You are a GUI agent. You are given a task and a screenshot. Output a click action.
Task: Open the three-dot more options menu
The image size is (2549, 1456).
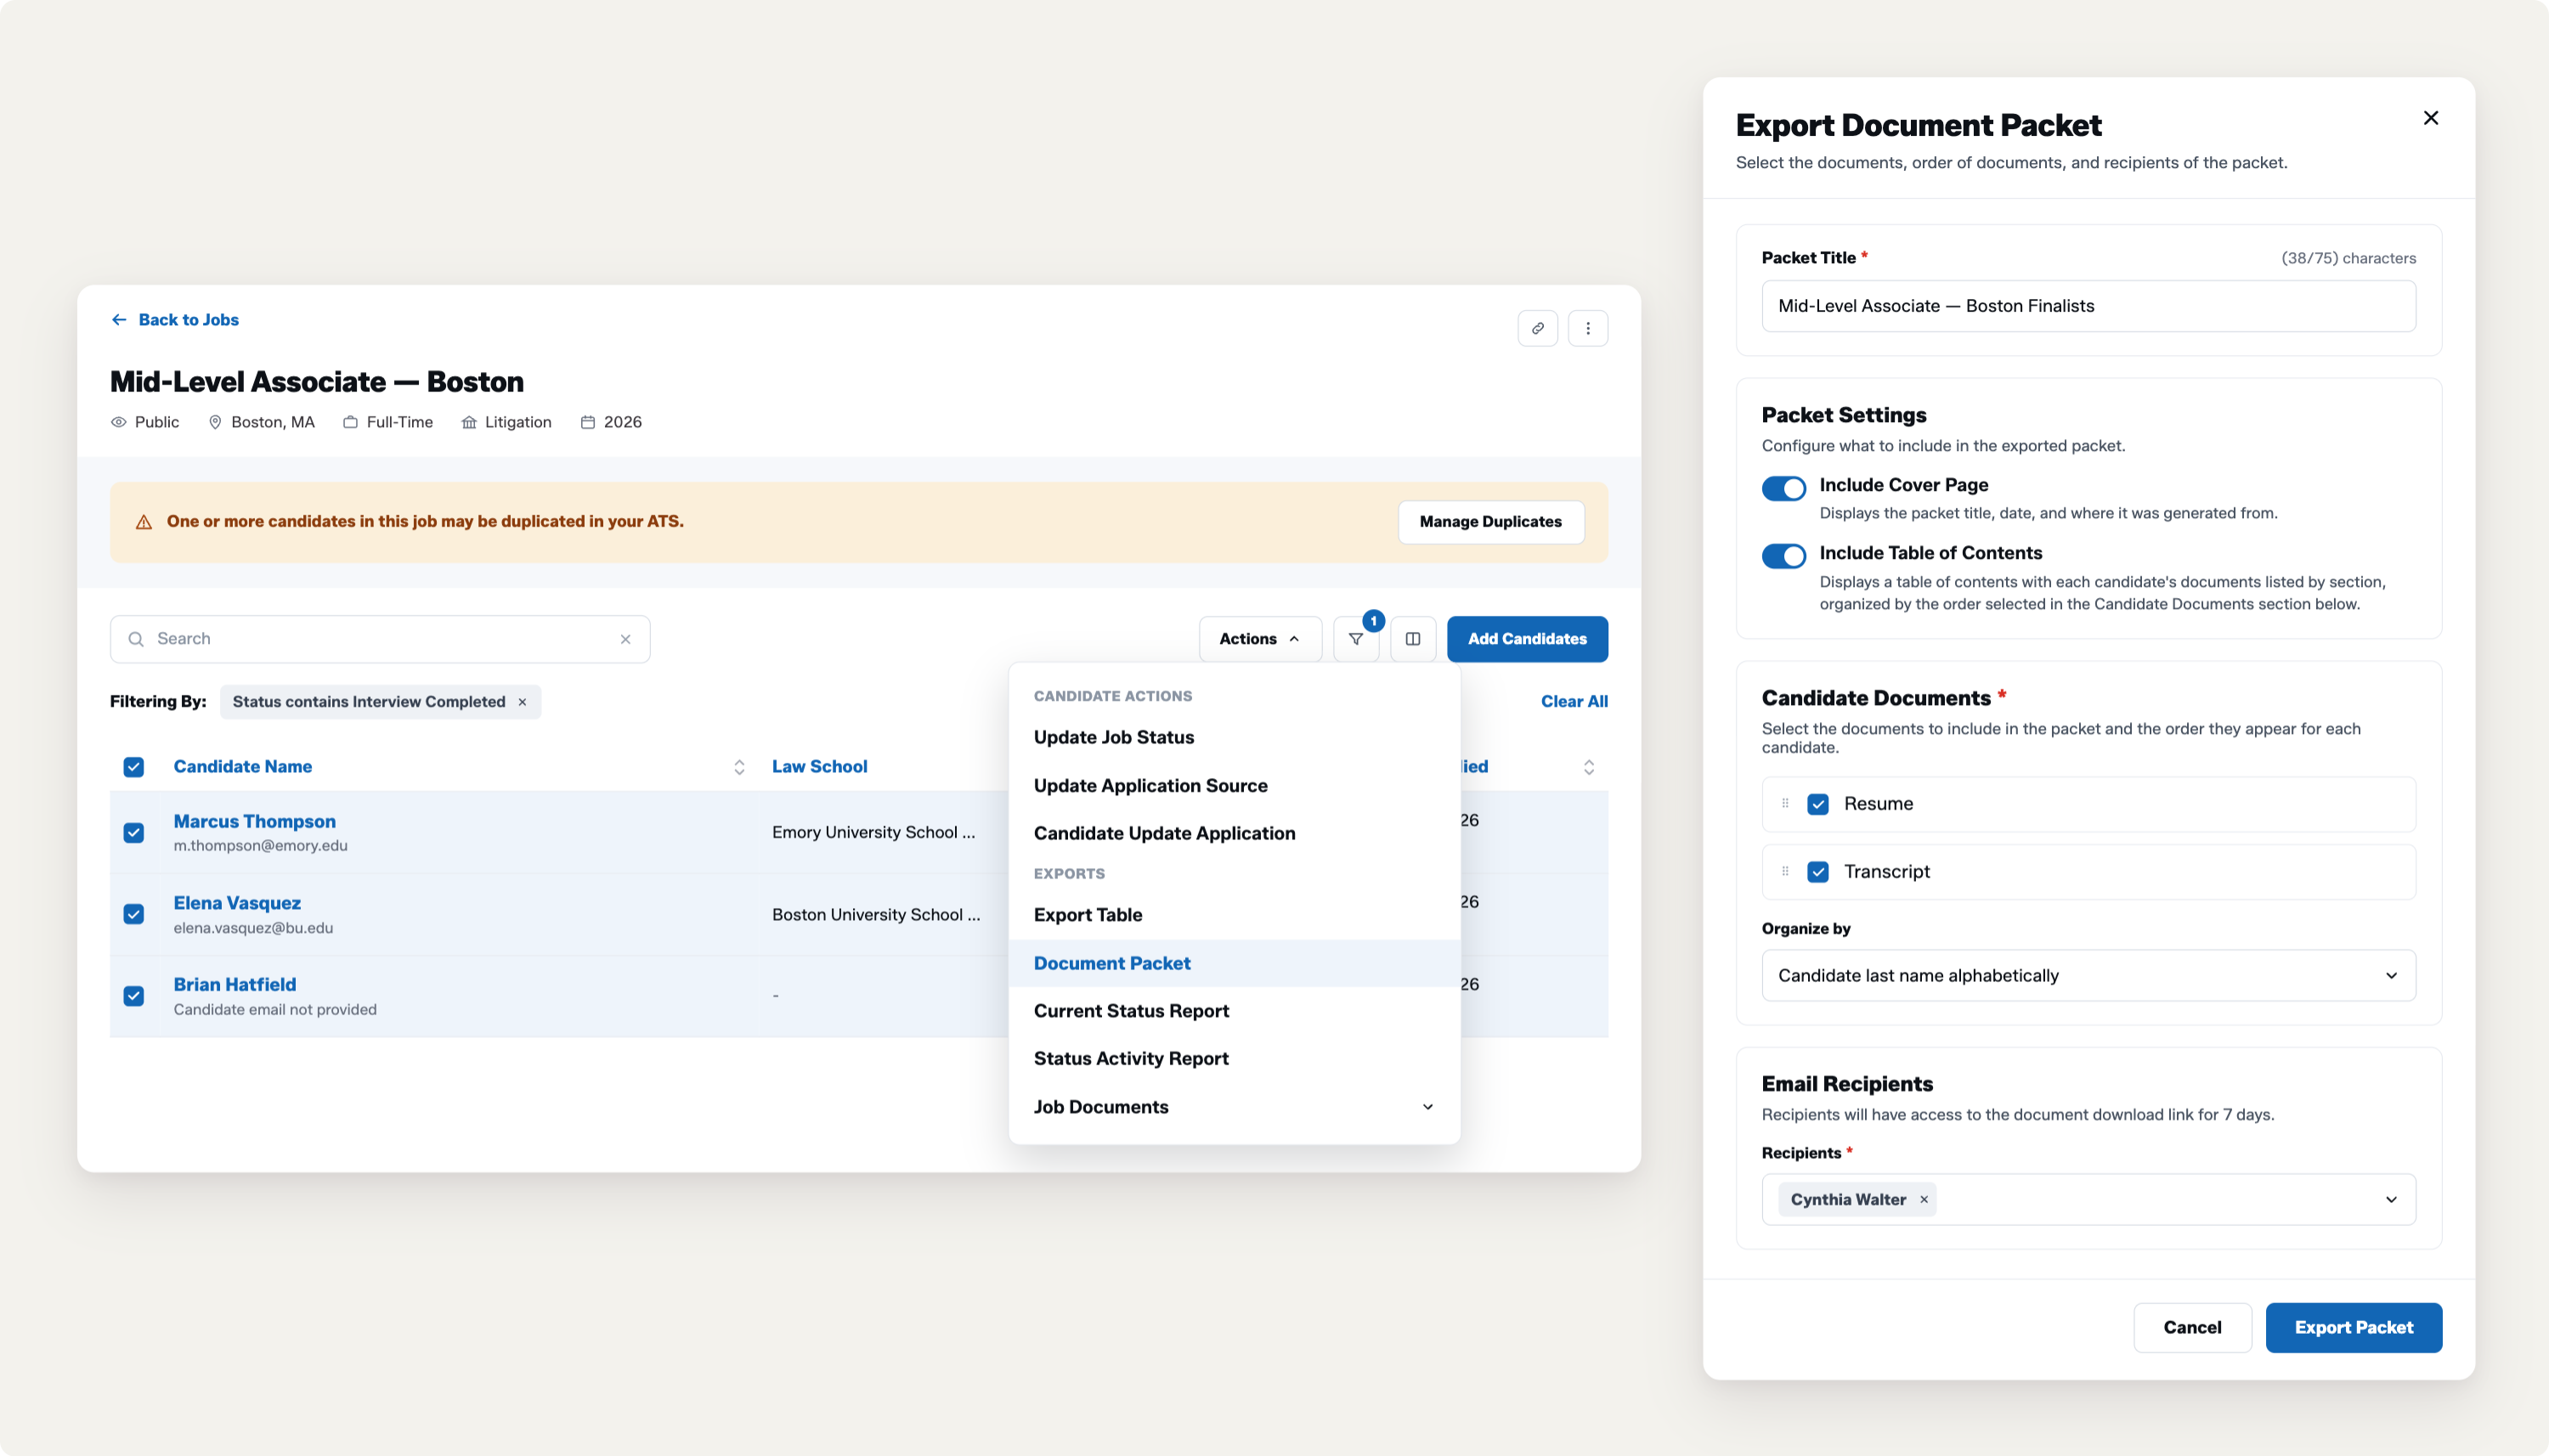[x=1587, y=328]
